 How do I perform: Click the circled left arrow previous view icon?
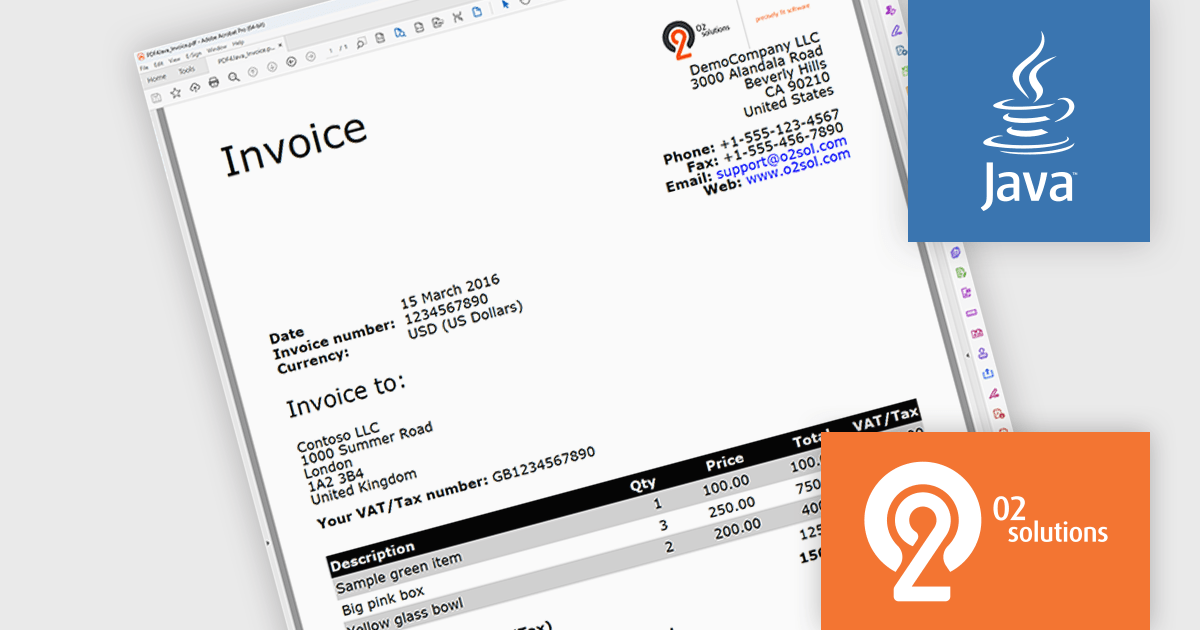291,62
